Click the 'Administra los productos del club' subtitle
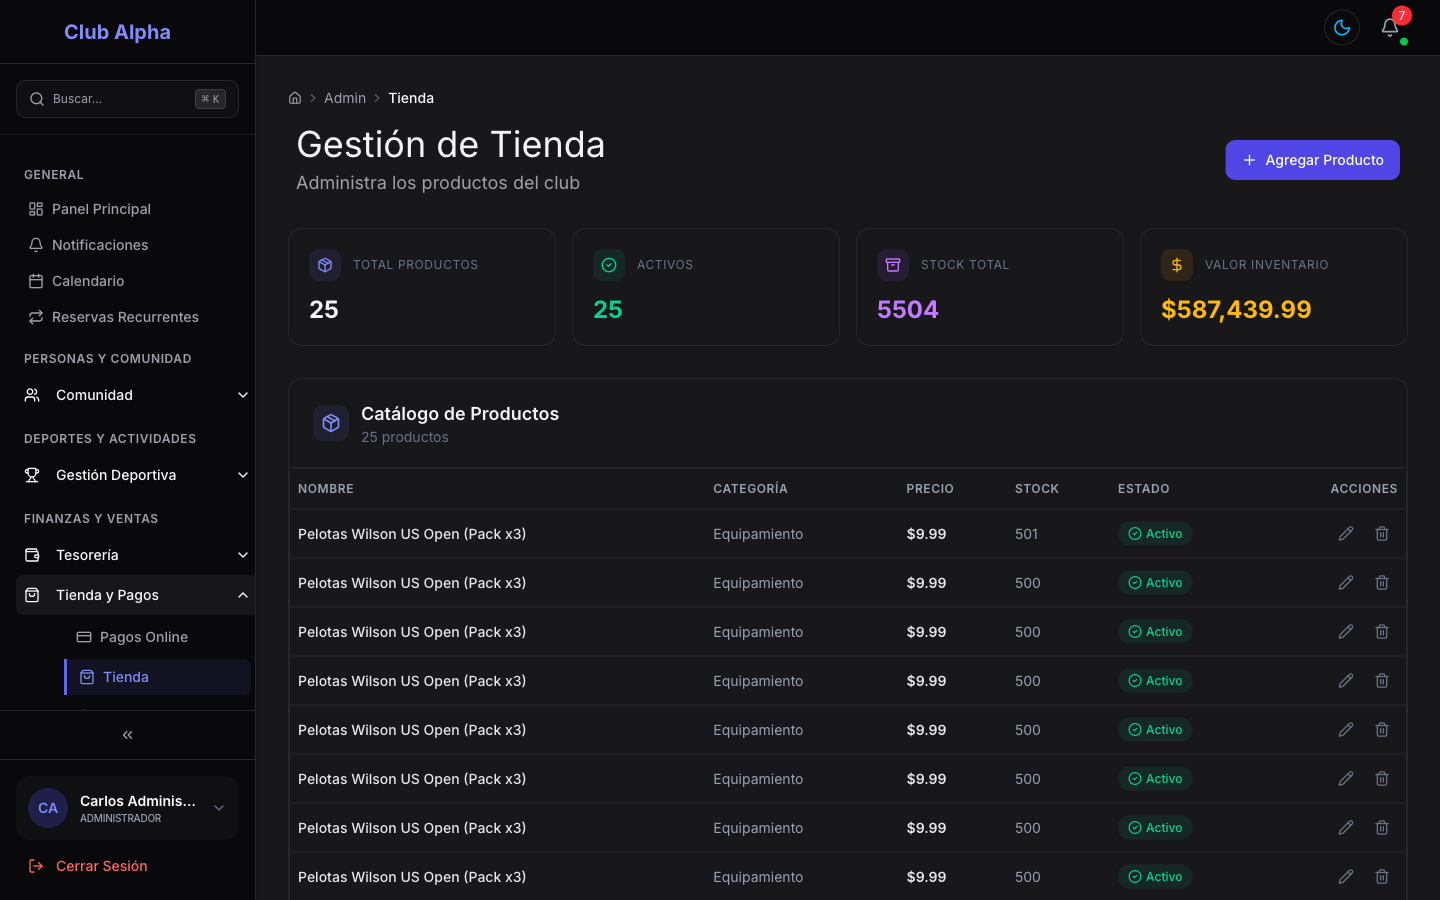This screenshot has height=900, width=1440. (438, 183)
